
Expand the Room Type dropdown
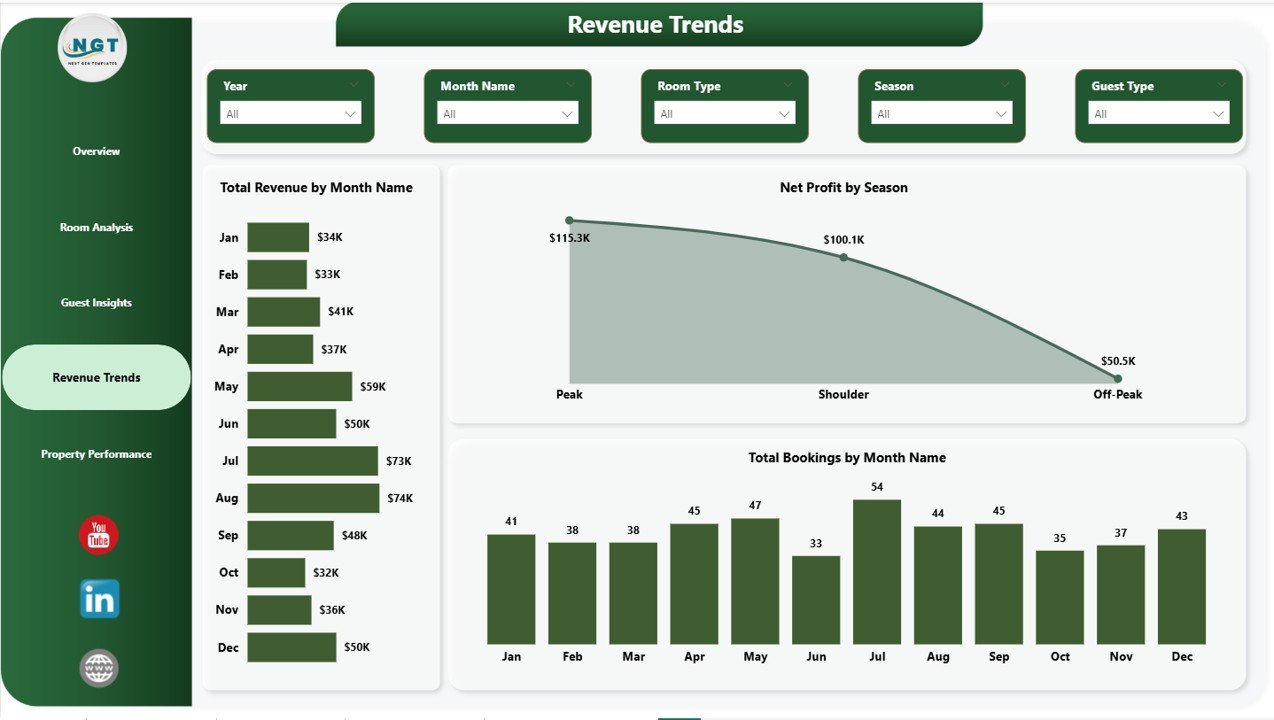724,114
